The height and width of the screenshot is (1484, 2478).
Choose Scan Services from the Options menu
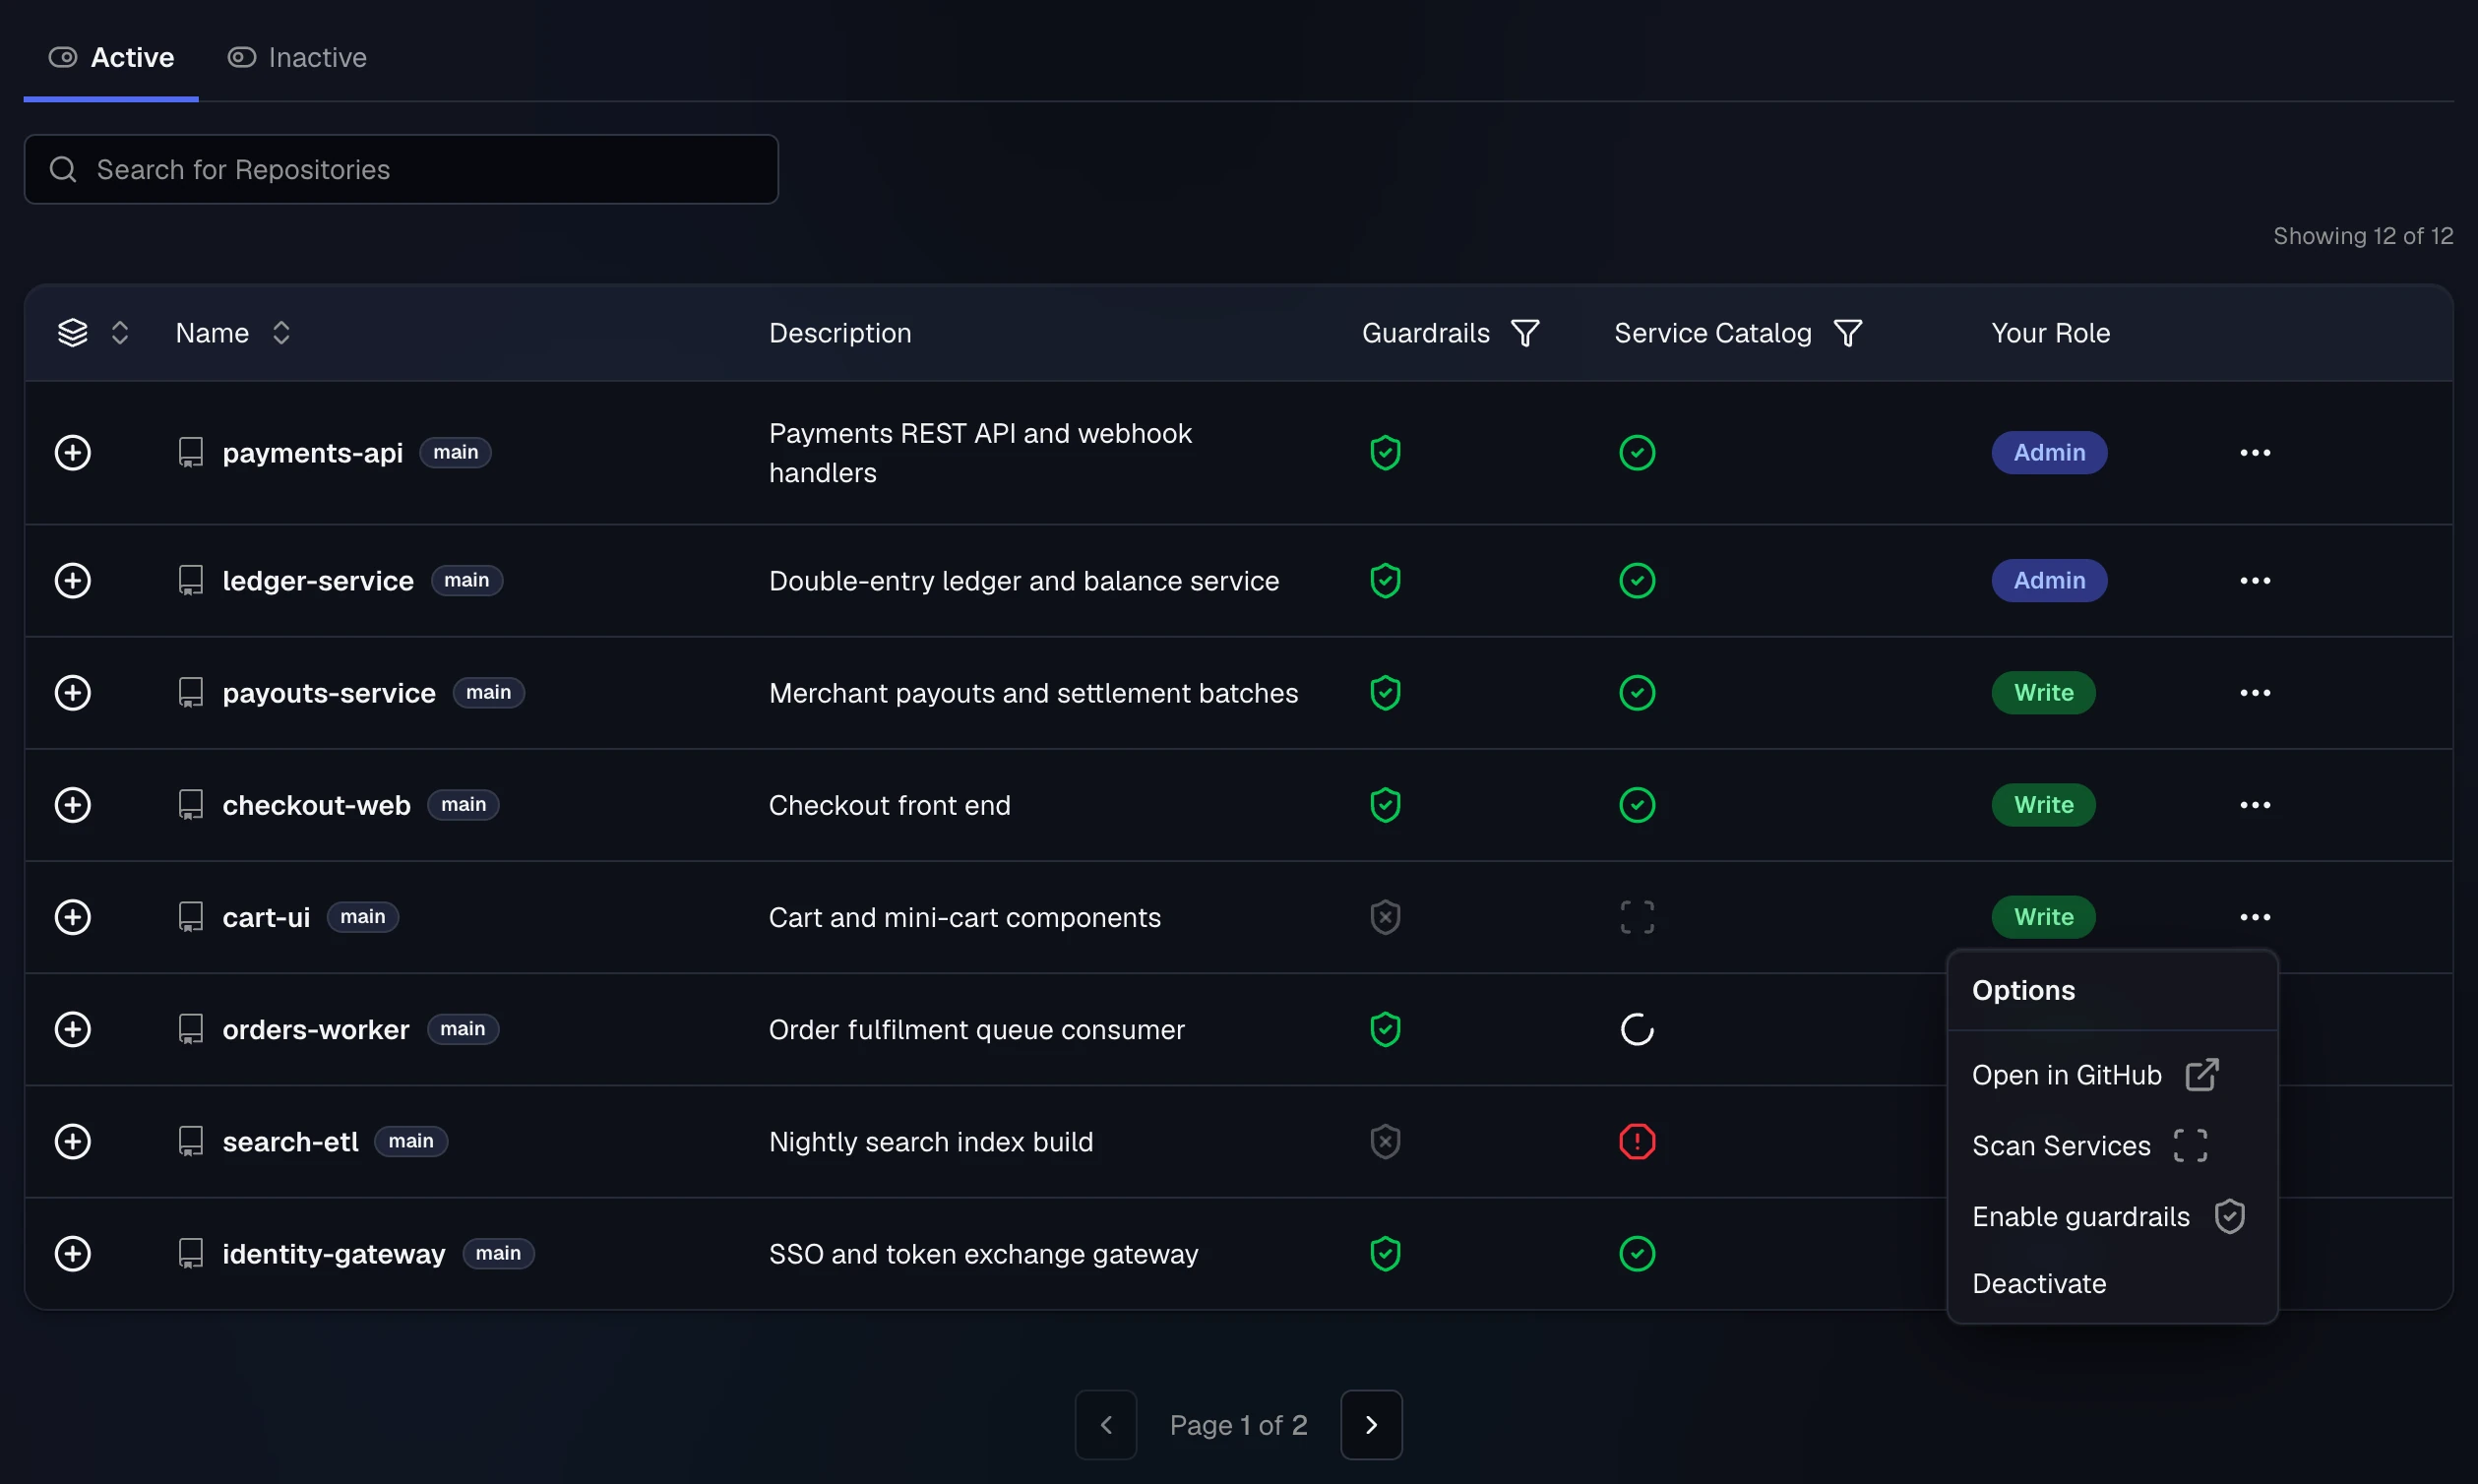click(2111, 1145)
